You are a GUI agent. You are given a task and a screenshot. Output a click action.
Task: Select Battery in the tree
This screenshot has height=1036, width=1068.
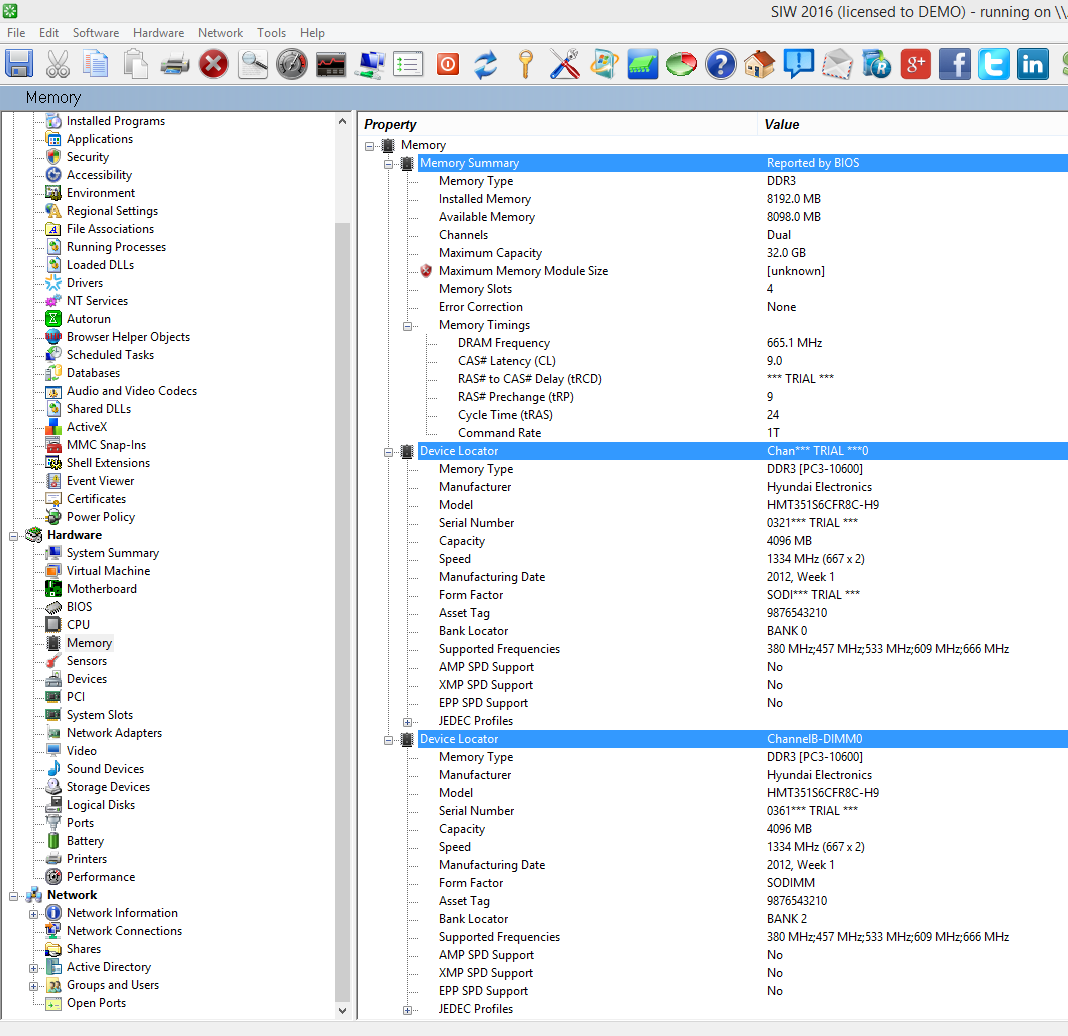click(x=85, y=841)
